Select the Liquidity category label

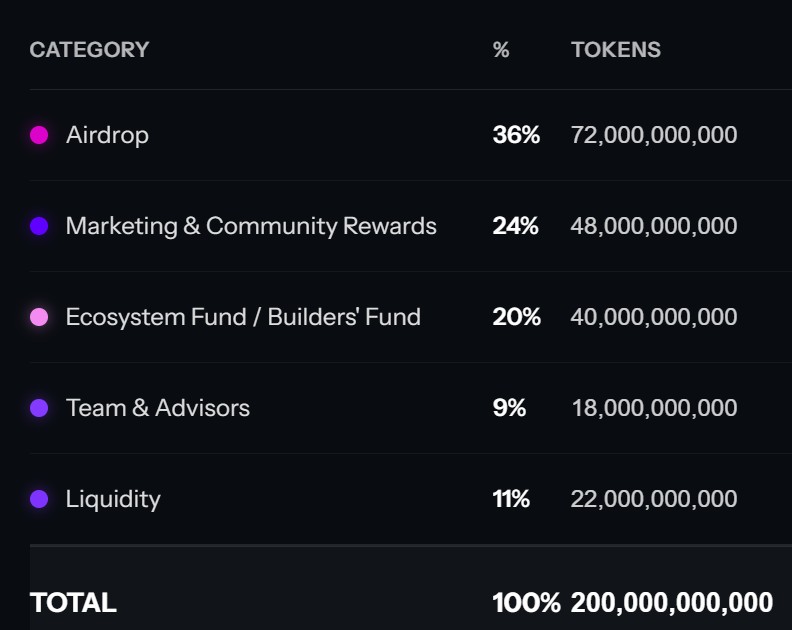click(x=113, y=499)
